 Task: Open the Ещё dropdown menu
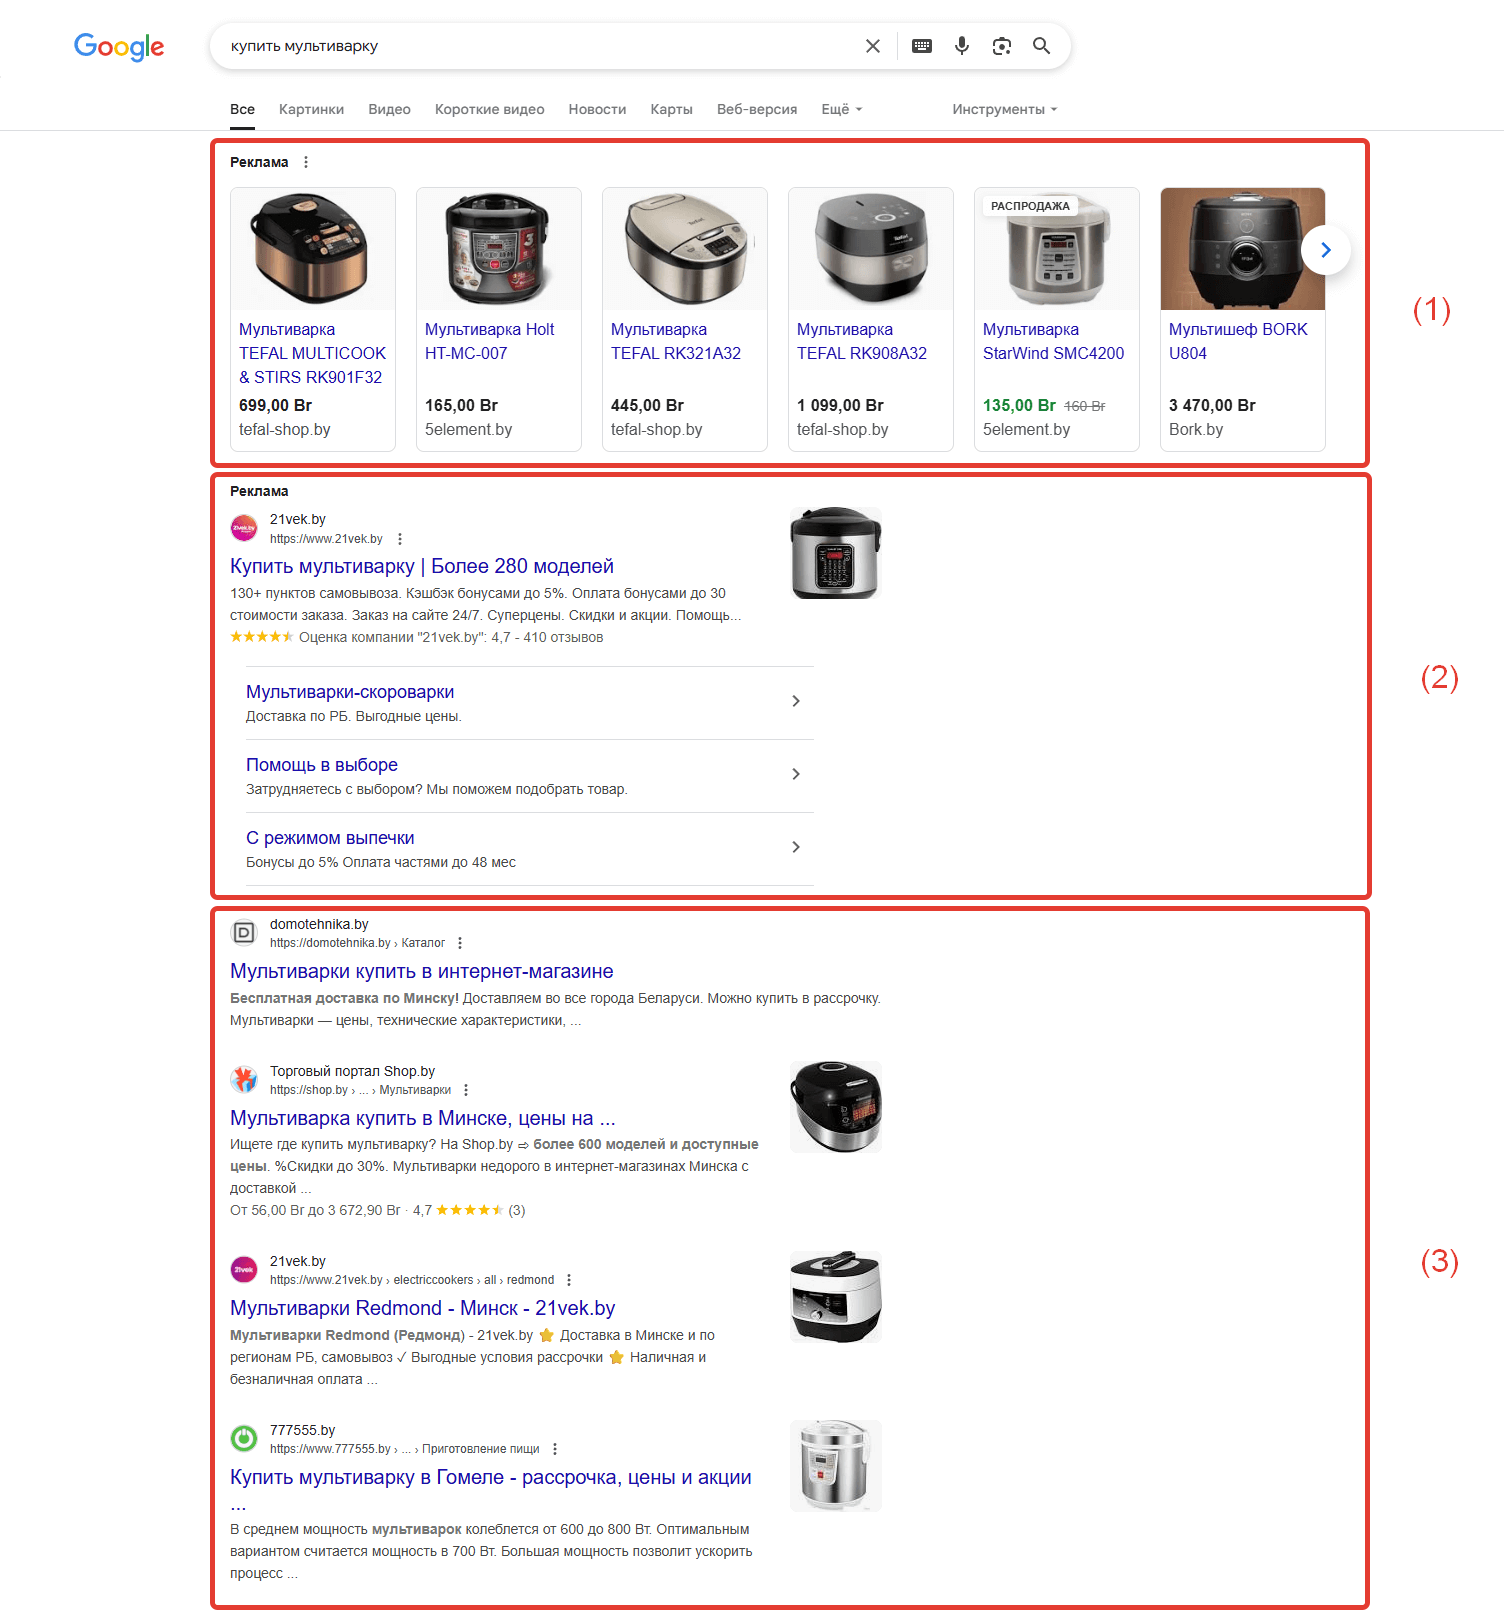coord(841,109)
